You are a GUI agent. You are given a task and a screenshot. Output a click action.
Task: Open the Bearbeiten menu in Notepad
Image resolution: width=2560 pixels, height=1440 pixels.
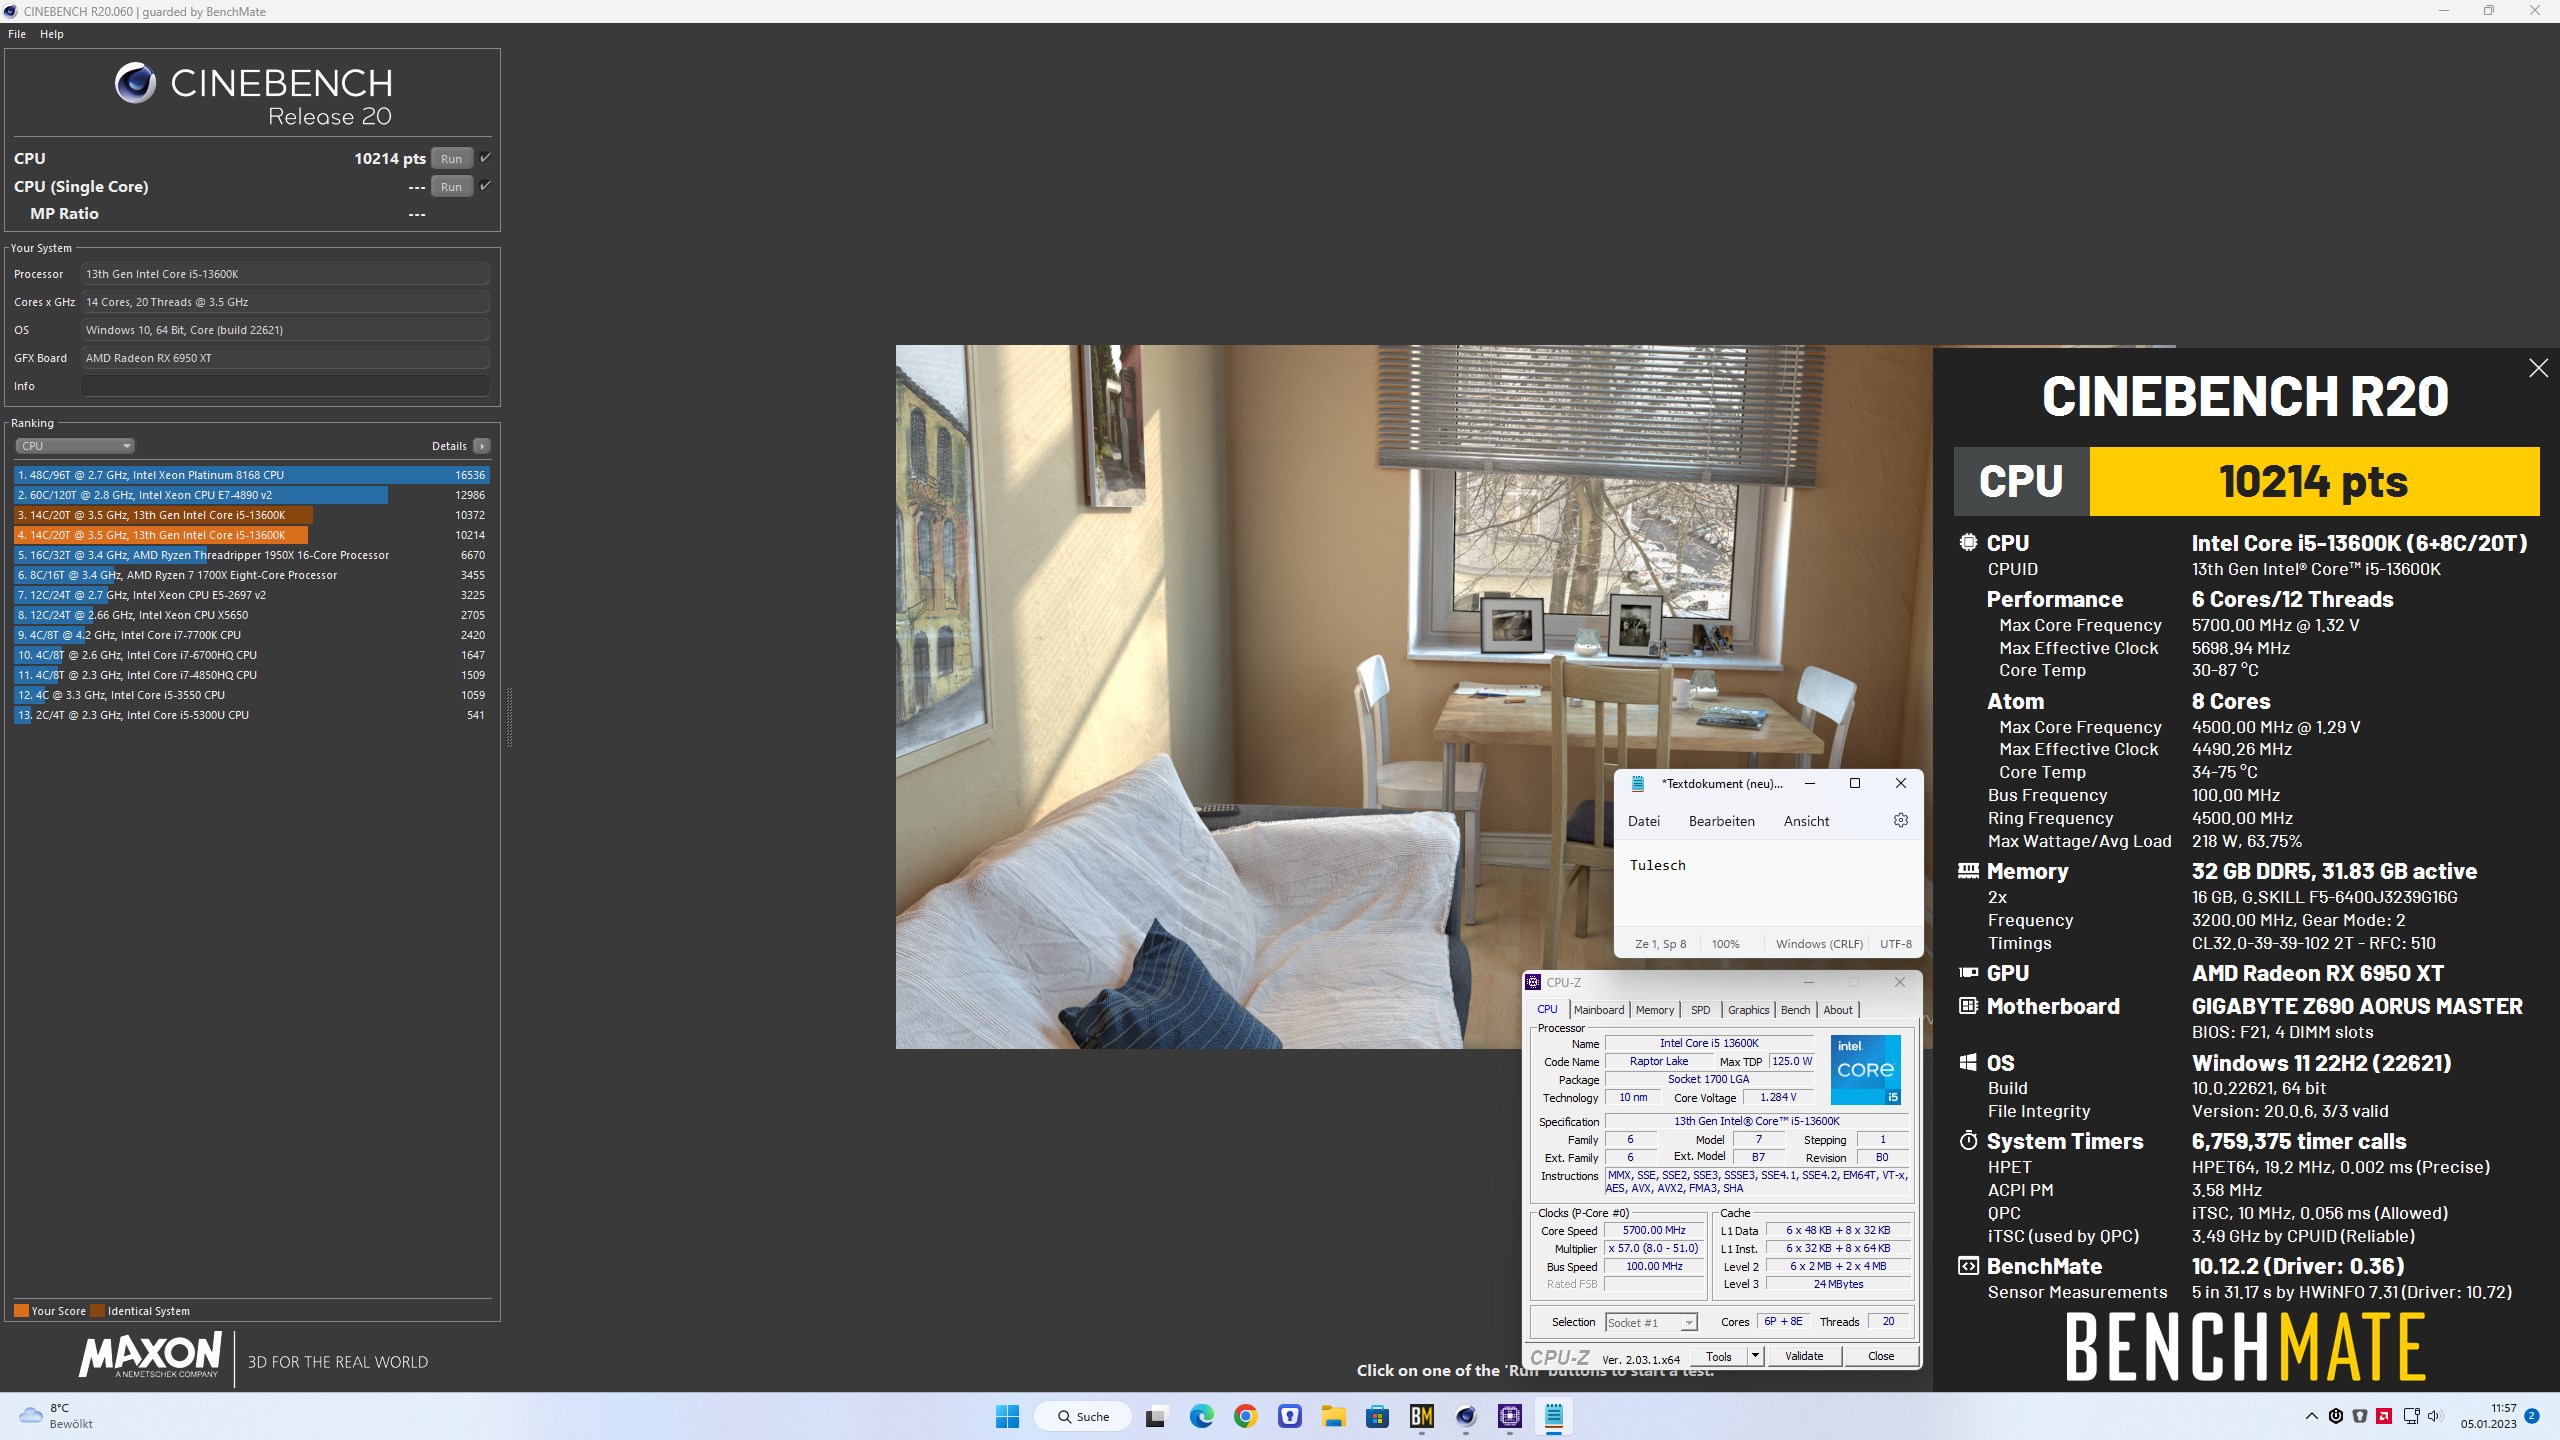tap(1721, 821)
